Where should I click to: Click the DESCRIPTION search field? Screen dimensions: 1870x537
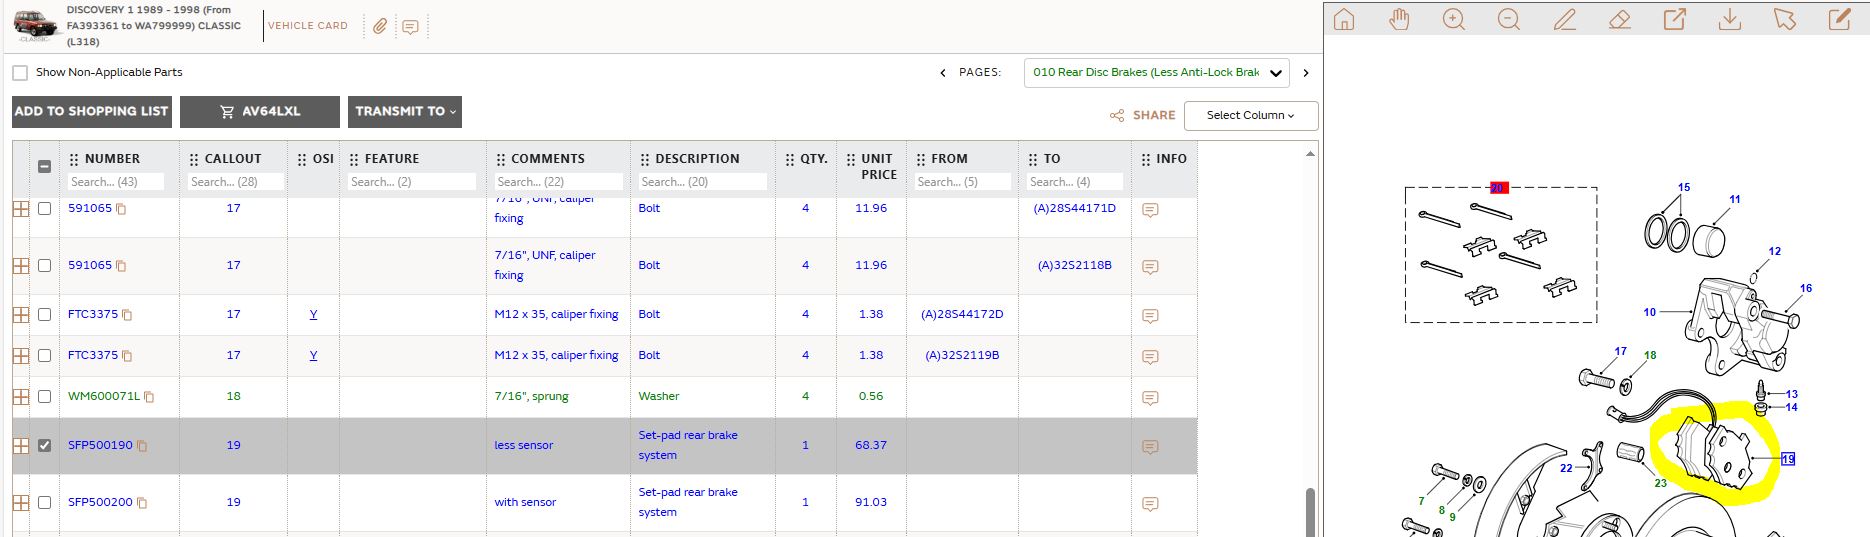703,182
